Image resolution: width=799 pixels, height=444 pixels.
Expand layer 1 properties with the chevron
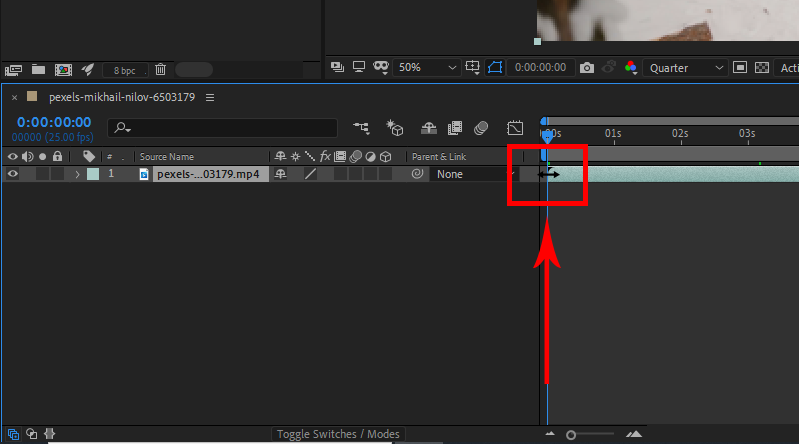click(77, 174)
